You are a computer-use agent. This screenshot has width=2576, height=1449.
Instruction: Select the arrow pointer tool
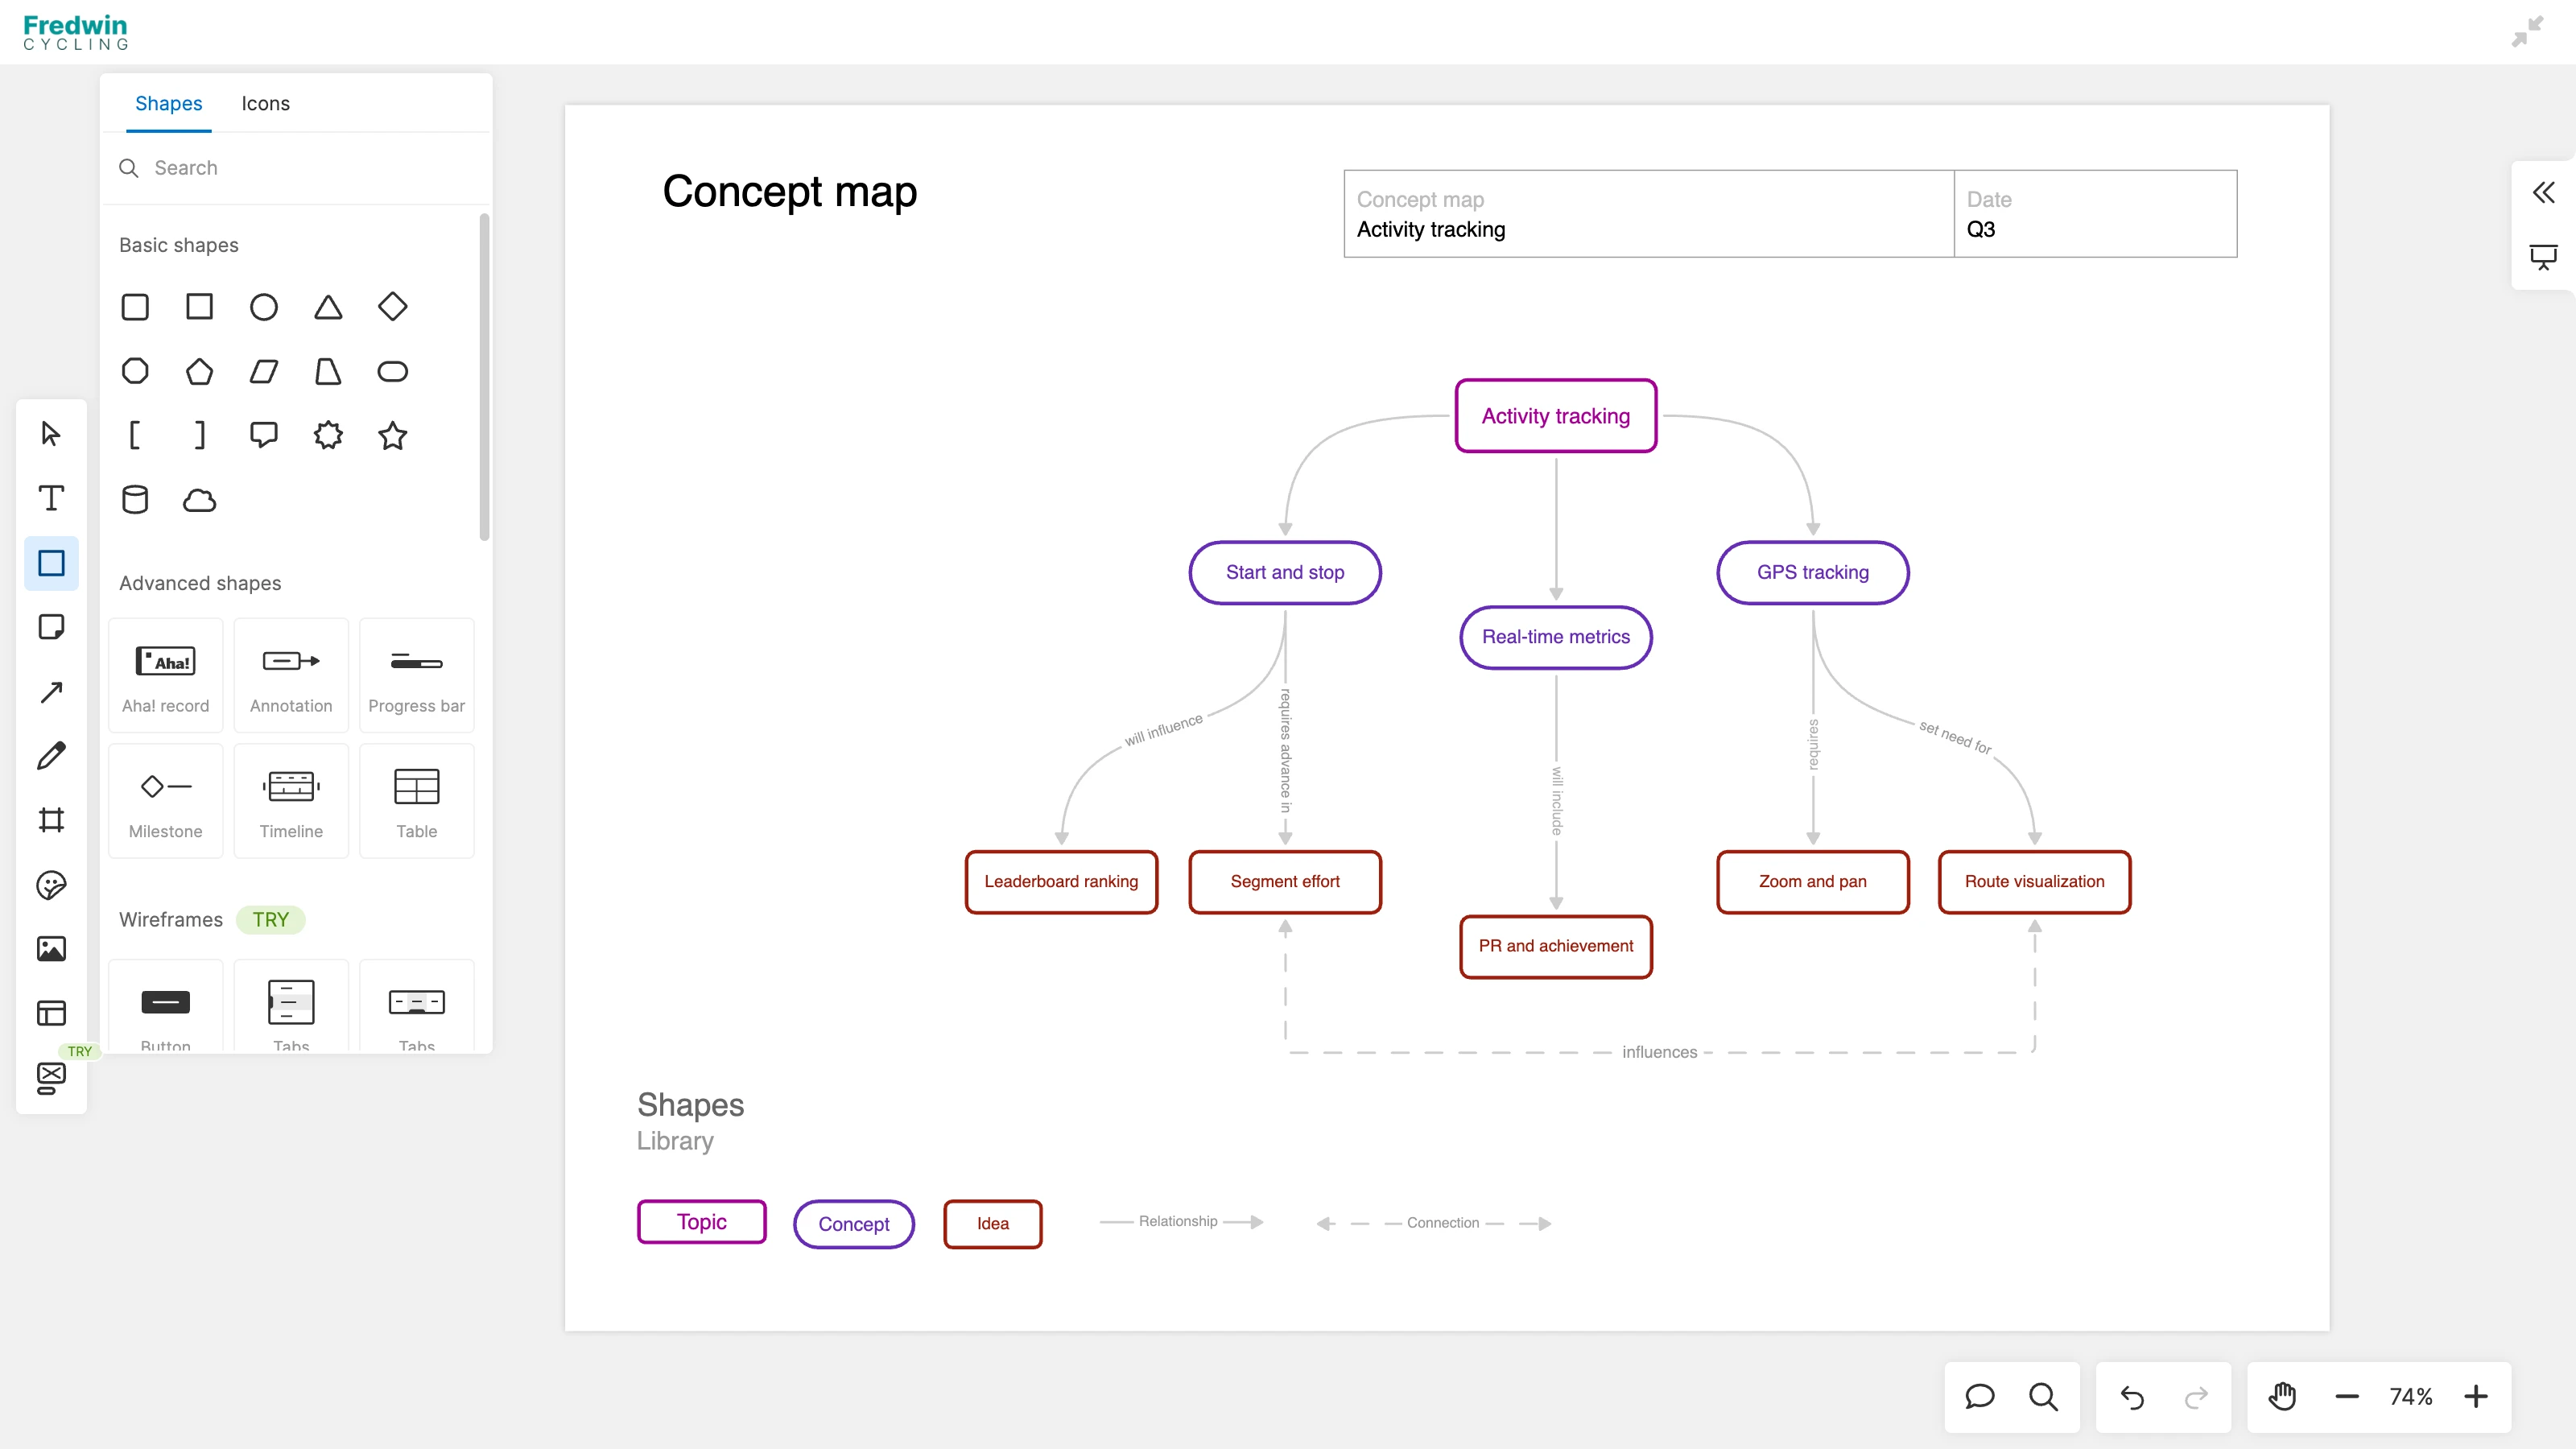point(51,434)
